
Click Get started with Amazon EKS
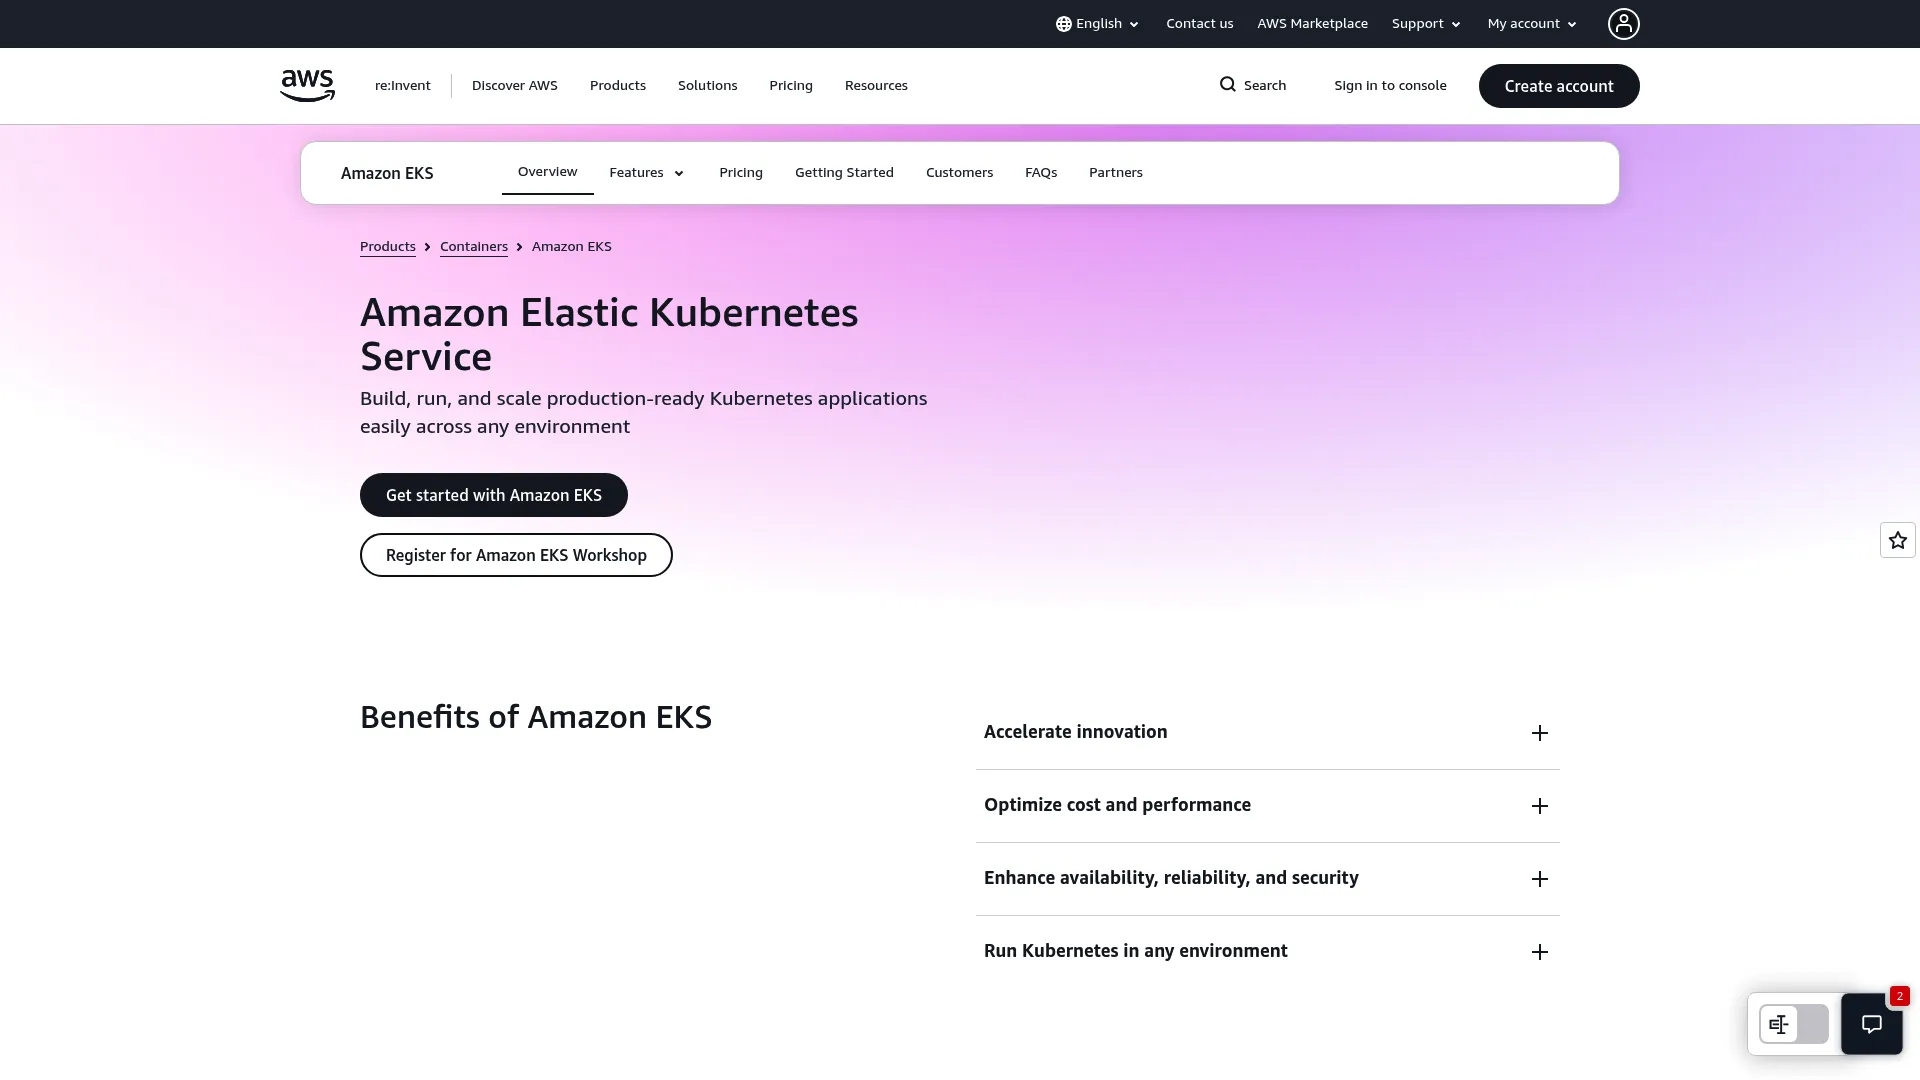493,495
